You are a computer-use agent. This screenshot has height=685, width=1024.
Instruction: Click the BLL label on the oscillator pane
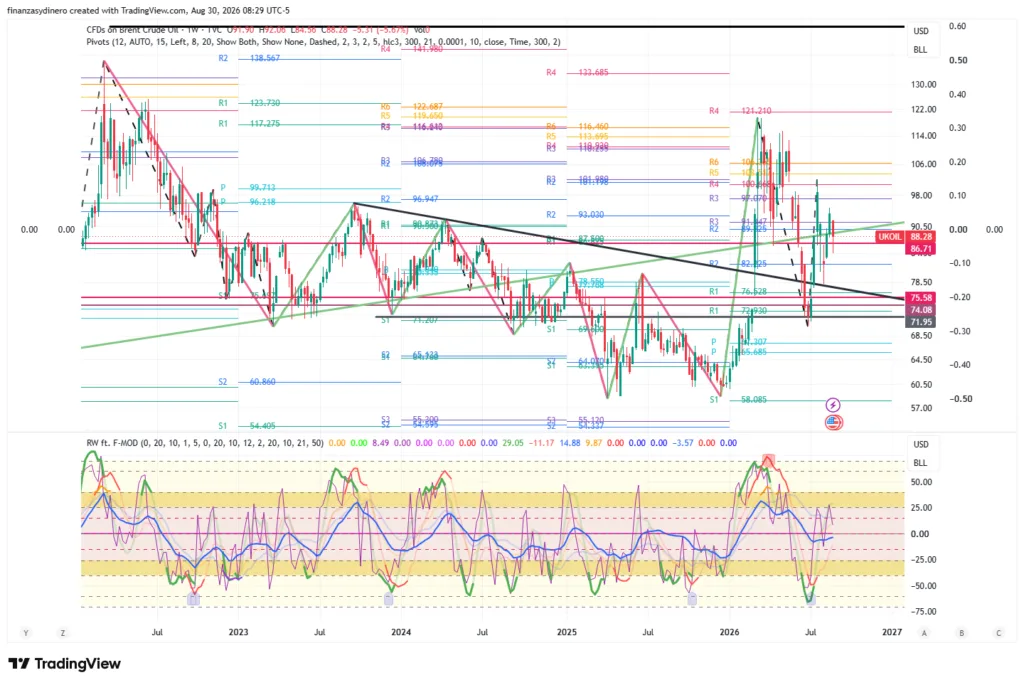pos(921,463)
